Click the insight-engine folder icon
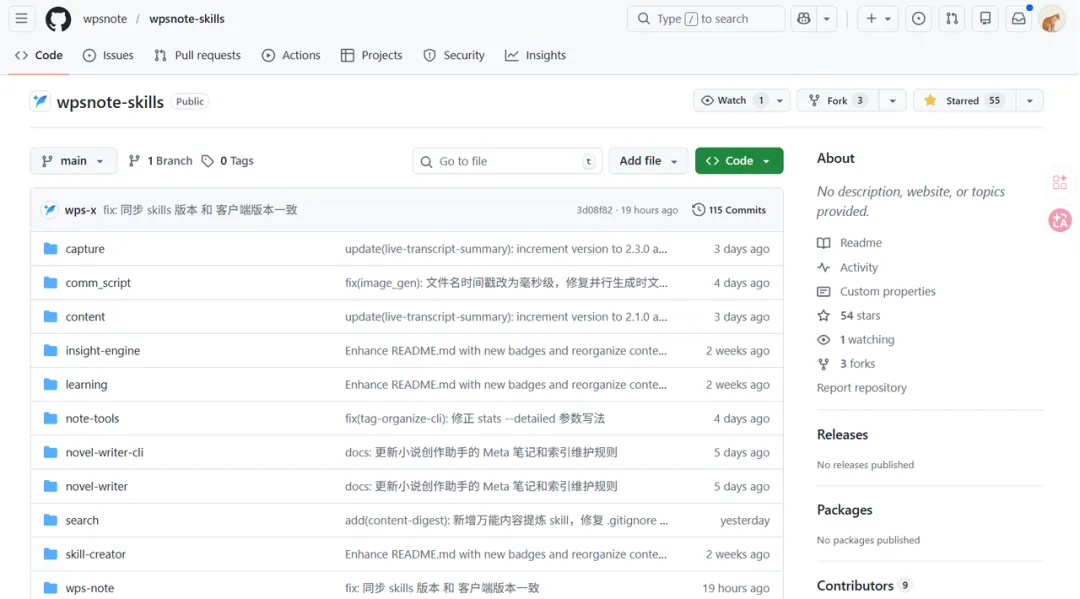1080x599 pixels. [x=50, y=350]
